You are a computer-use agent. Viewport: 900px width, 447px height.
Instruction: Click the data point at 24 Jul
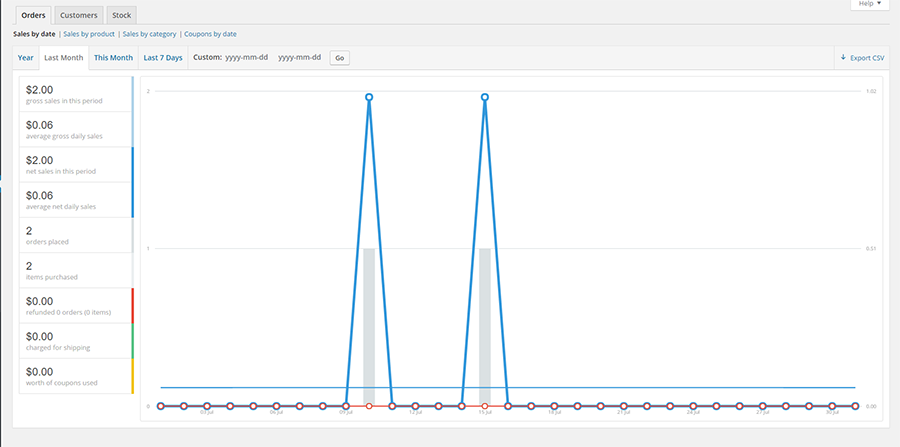click(693, 406)
